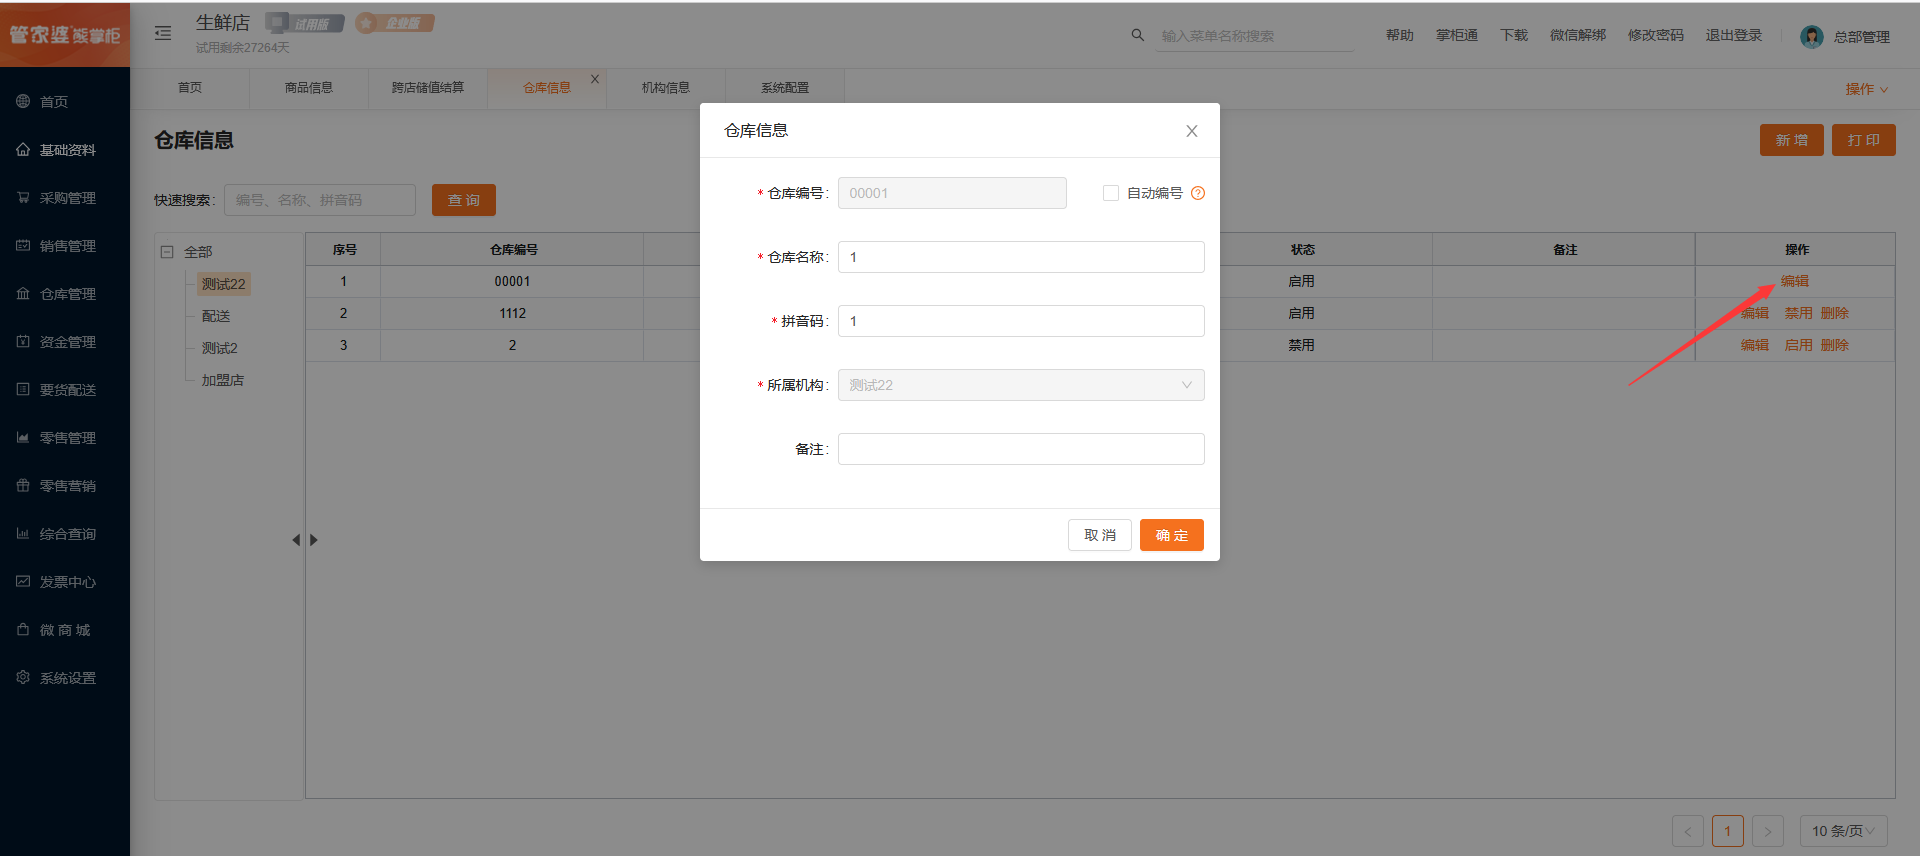This screenshot has width=1920, height=856.
Task: Open the 所属机构 dropdown
Action: point(1020,385)
